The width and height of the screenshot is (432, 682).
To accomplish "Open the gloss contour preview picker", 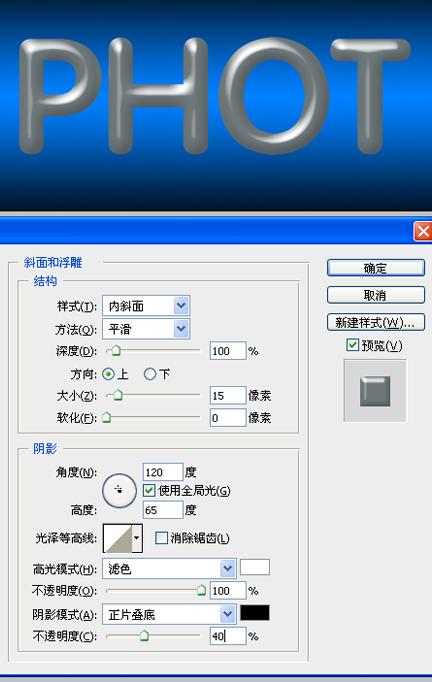I will click(x=117, y=538).
